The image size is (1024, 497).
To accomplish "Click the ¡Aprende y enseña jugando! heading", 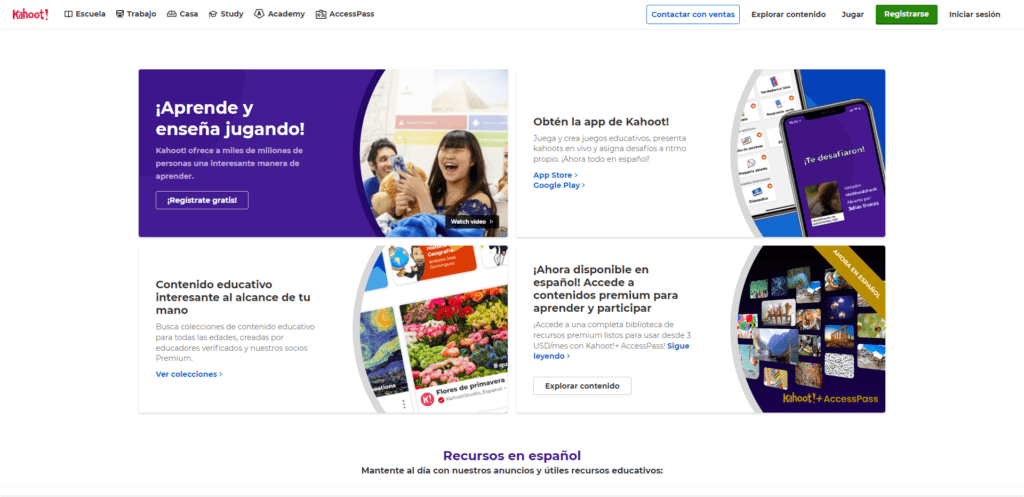I will pos(230,118).
